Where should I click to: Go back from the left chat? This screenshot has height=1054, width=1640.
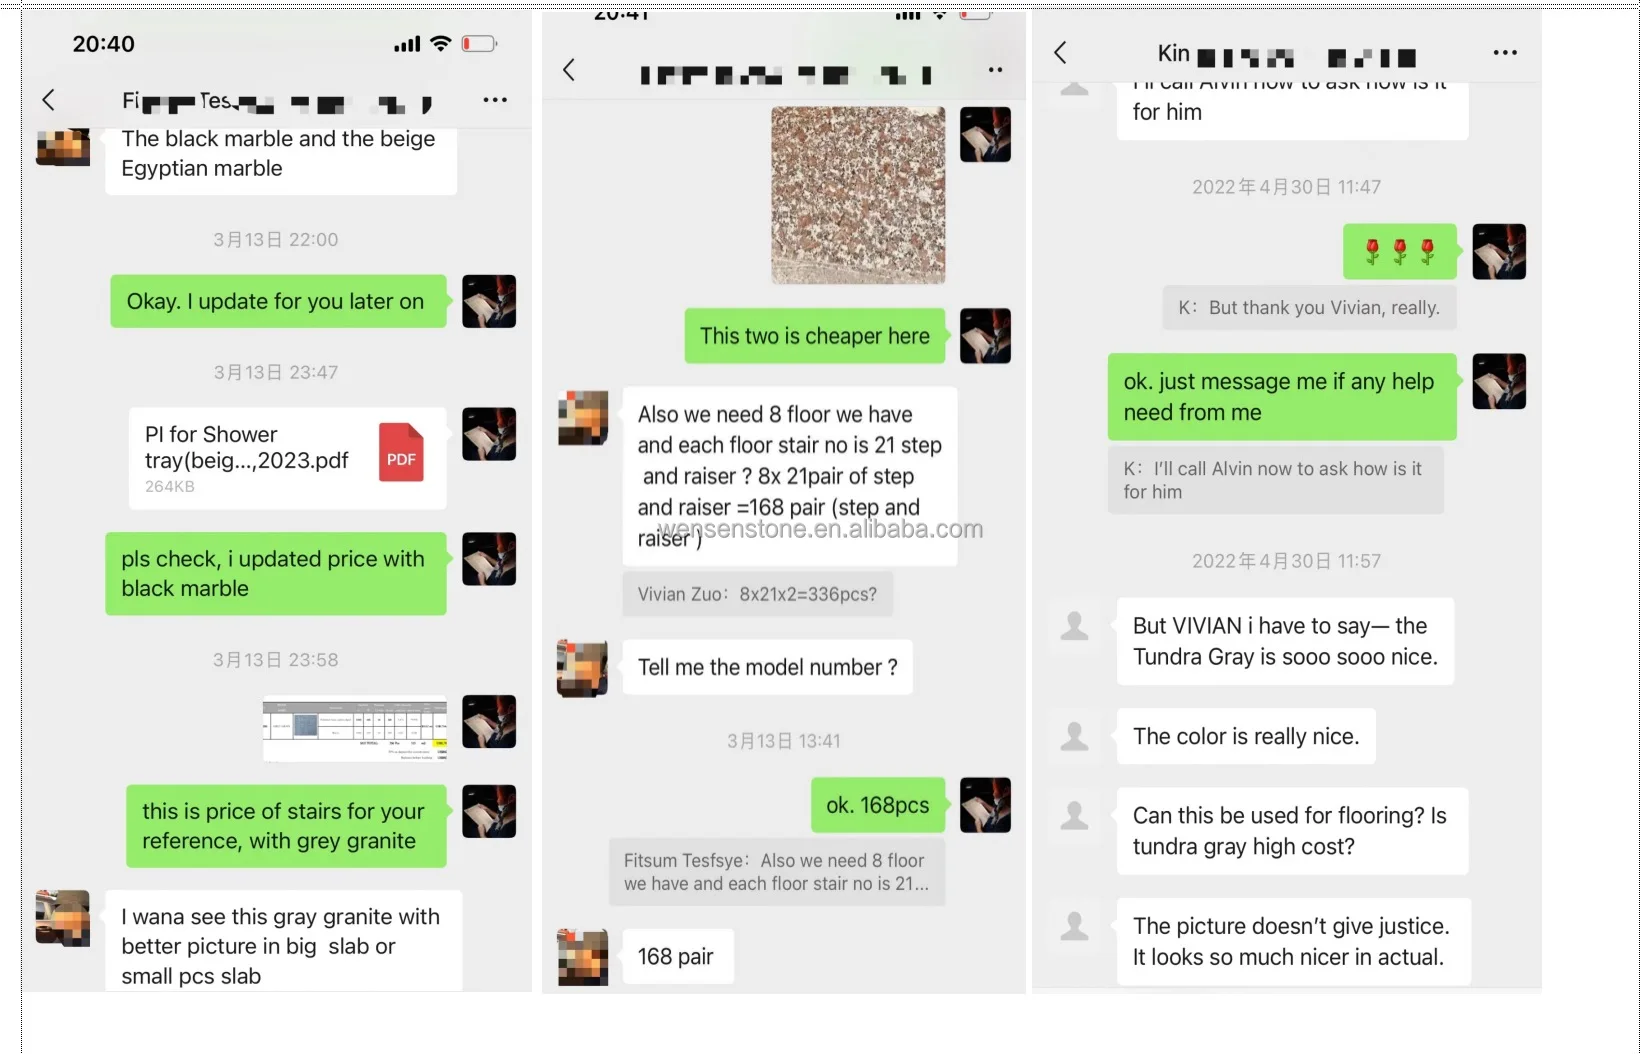click(x=48, y=100)
